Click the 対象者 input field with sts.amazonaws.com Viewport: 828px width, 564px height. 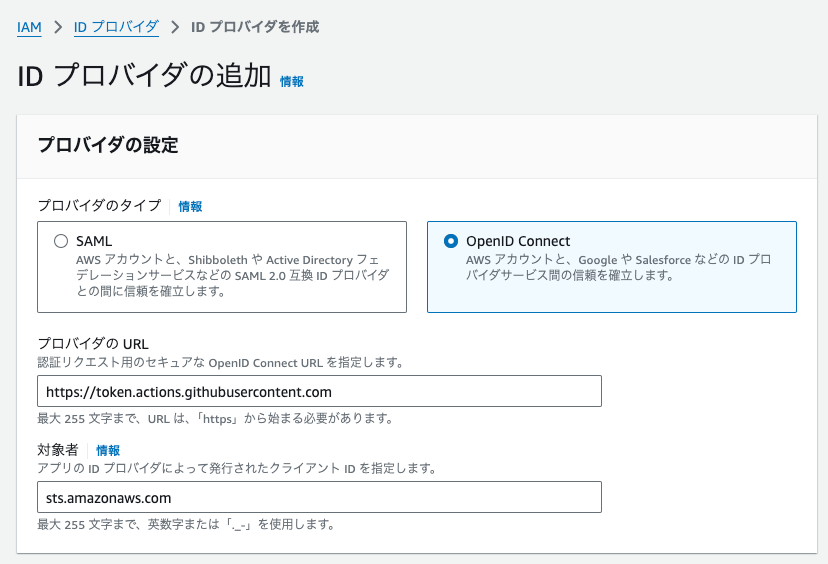319,497
